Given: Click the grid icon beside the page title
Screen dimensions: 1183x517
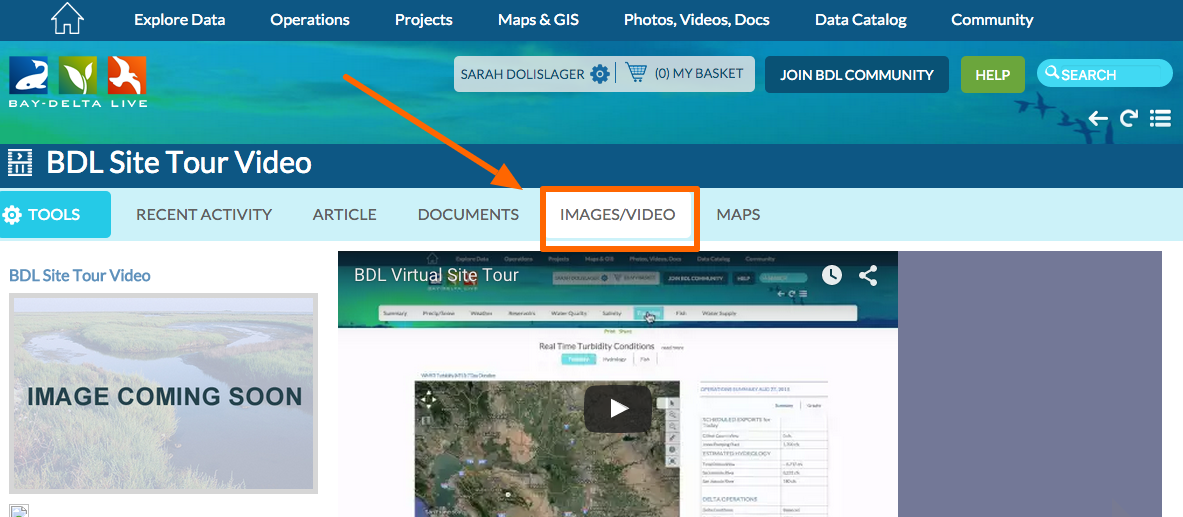Looking at the screenshot, I should 20,162.
